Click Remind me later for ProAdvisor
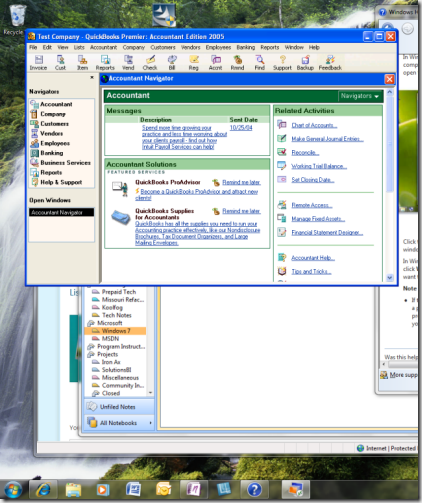 (x=241, y=182)
